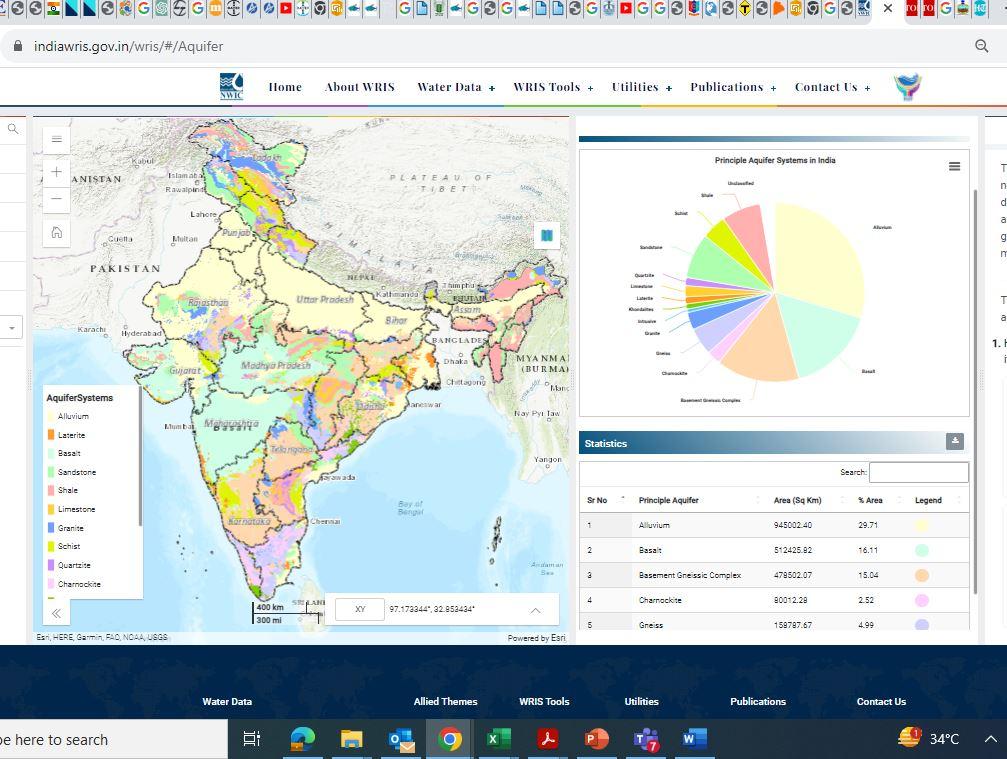View site security lock info

point(18,46)
